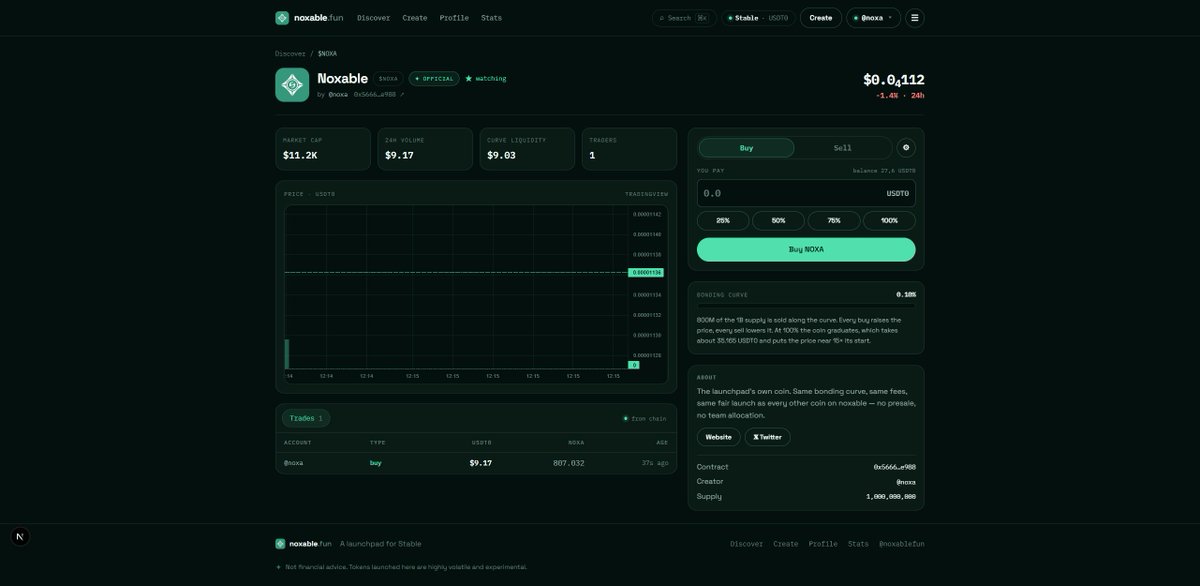Select the 100% amount button
Viewport: 1200px width, 586px height.
889,220
